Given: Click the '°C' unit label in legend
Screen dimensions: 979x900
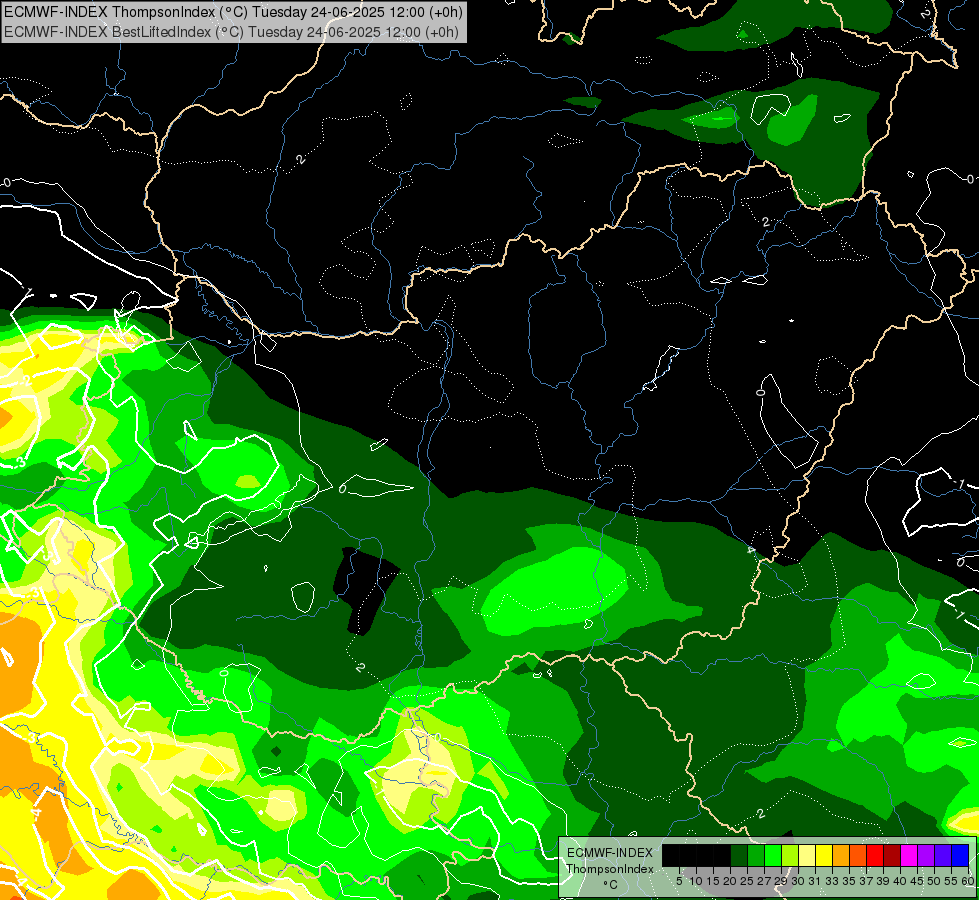Looking at the screenshot, I should (611, 884).
